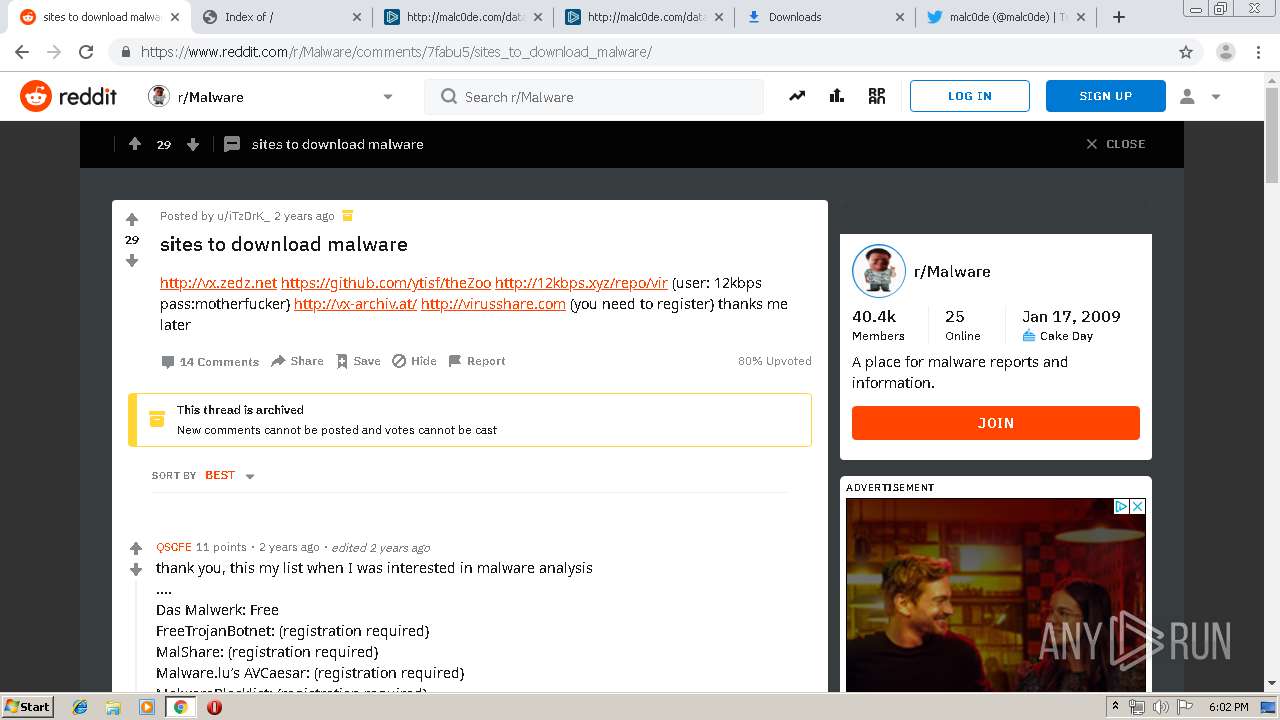Click 14 Comments under the post
The image size is (1280, 720).
[210, 362]
